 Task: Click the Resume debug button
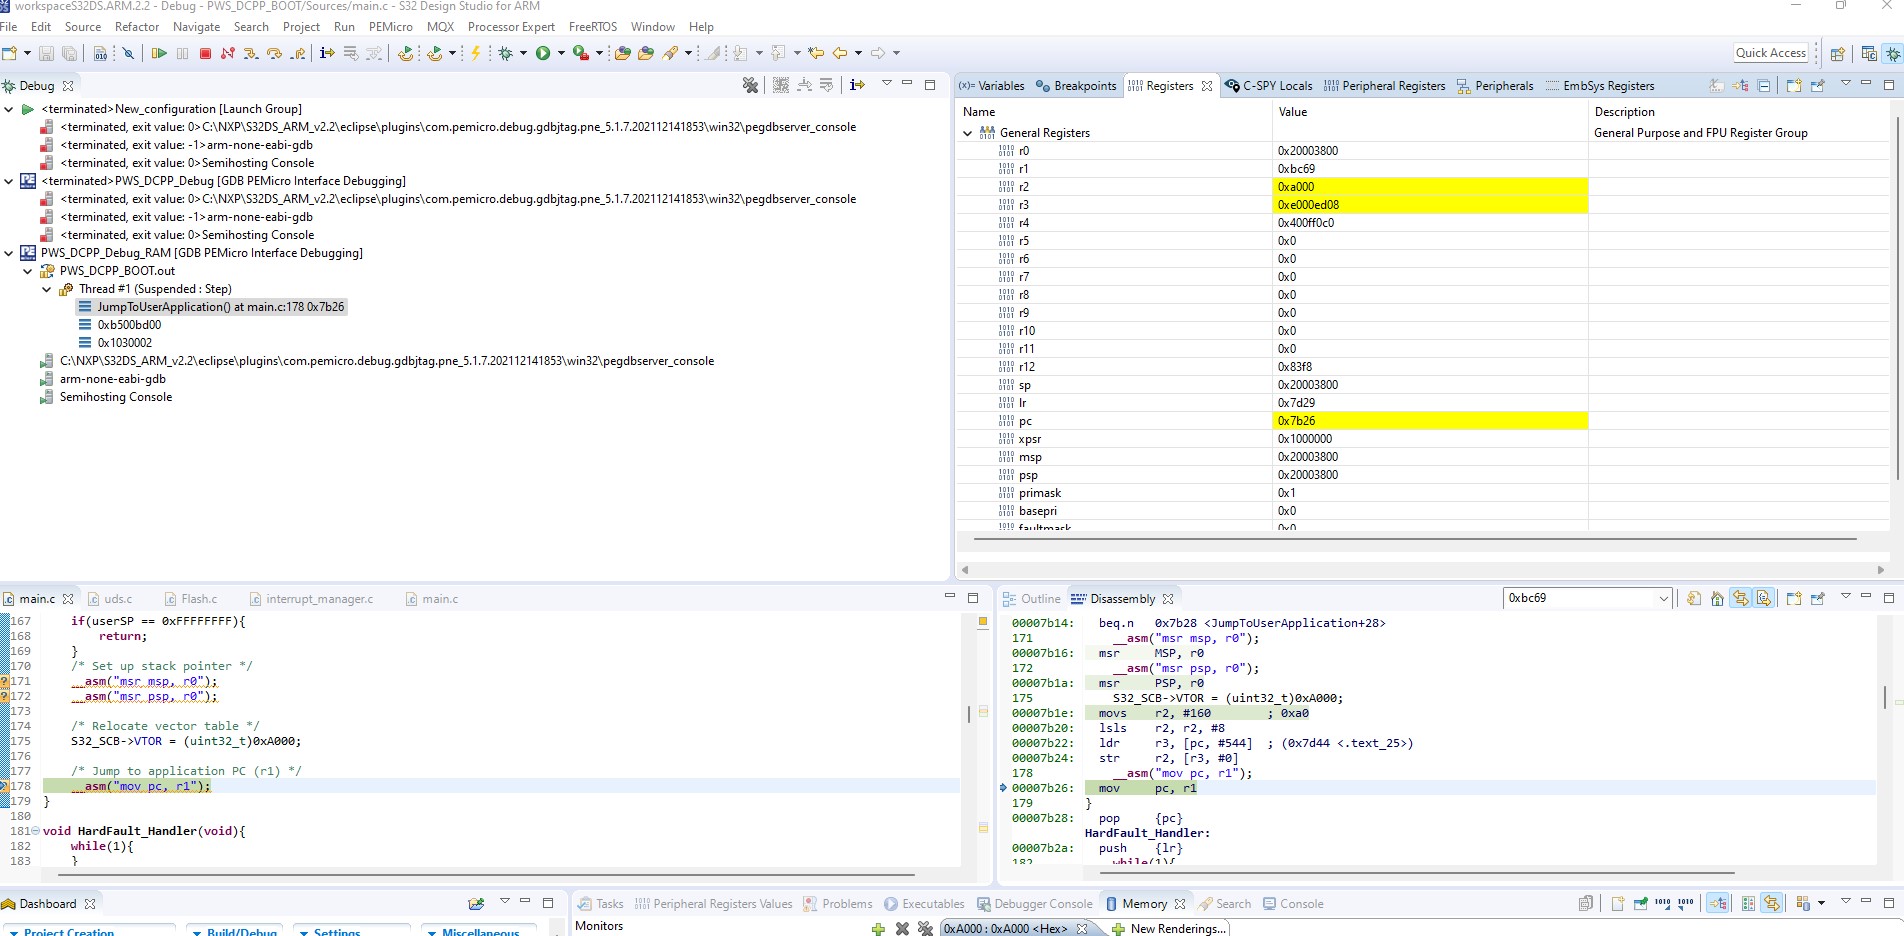(159, 53)
